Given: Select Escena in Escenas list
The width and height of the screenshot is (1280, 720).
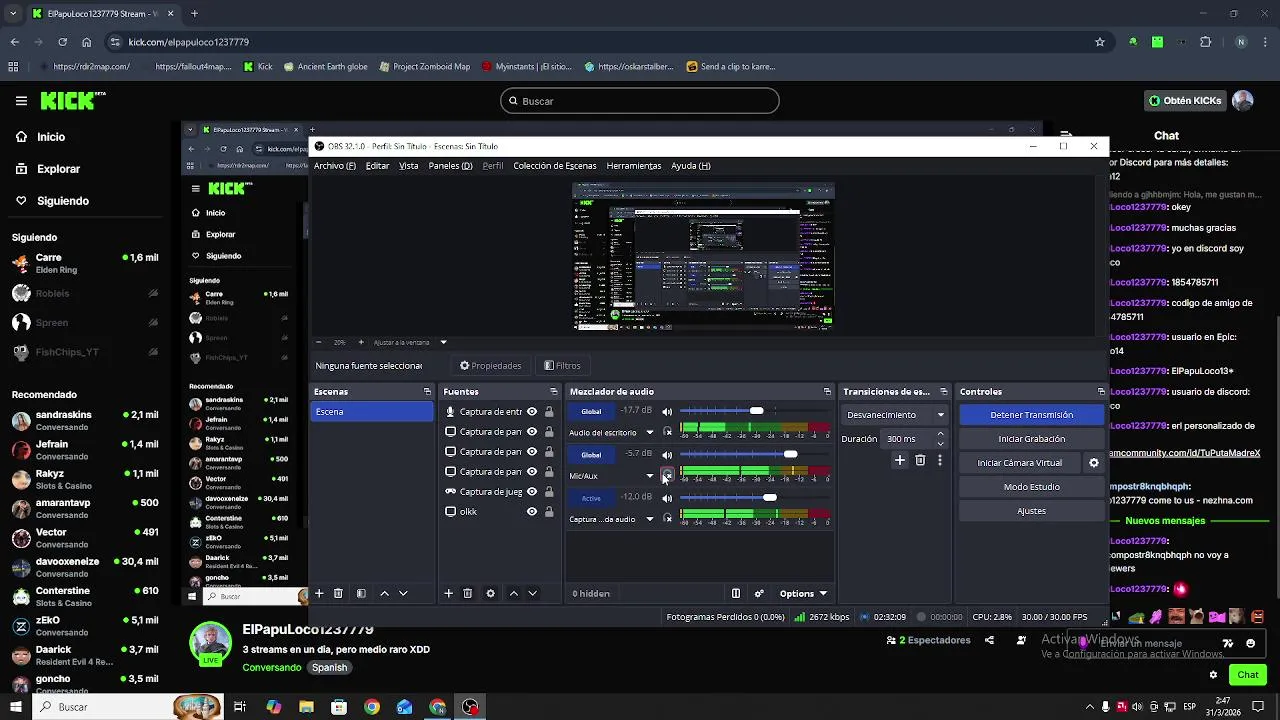Looking at the screenshot, I should click(372, 412).
